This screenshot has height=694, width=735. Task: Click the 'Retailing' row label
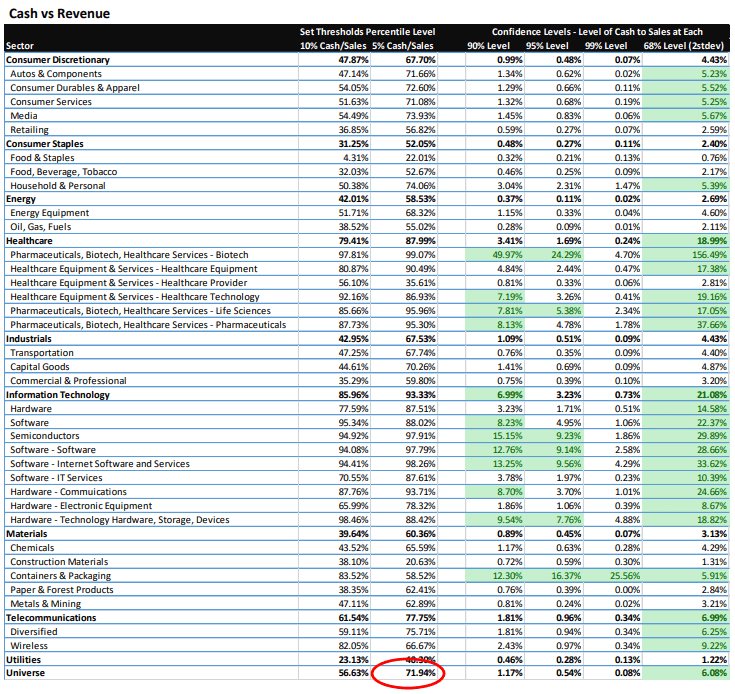pos(30,130)
